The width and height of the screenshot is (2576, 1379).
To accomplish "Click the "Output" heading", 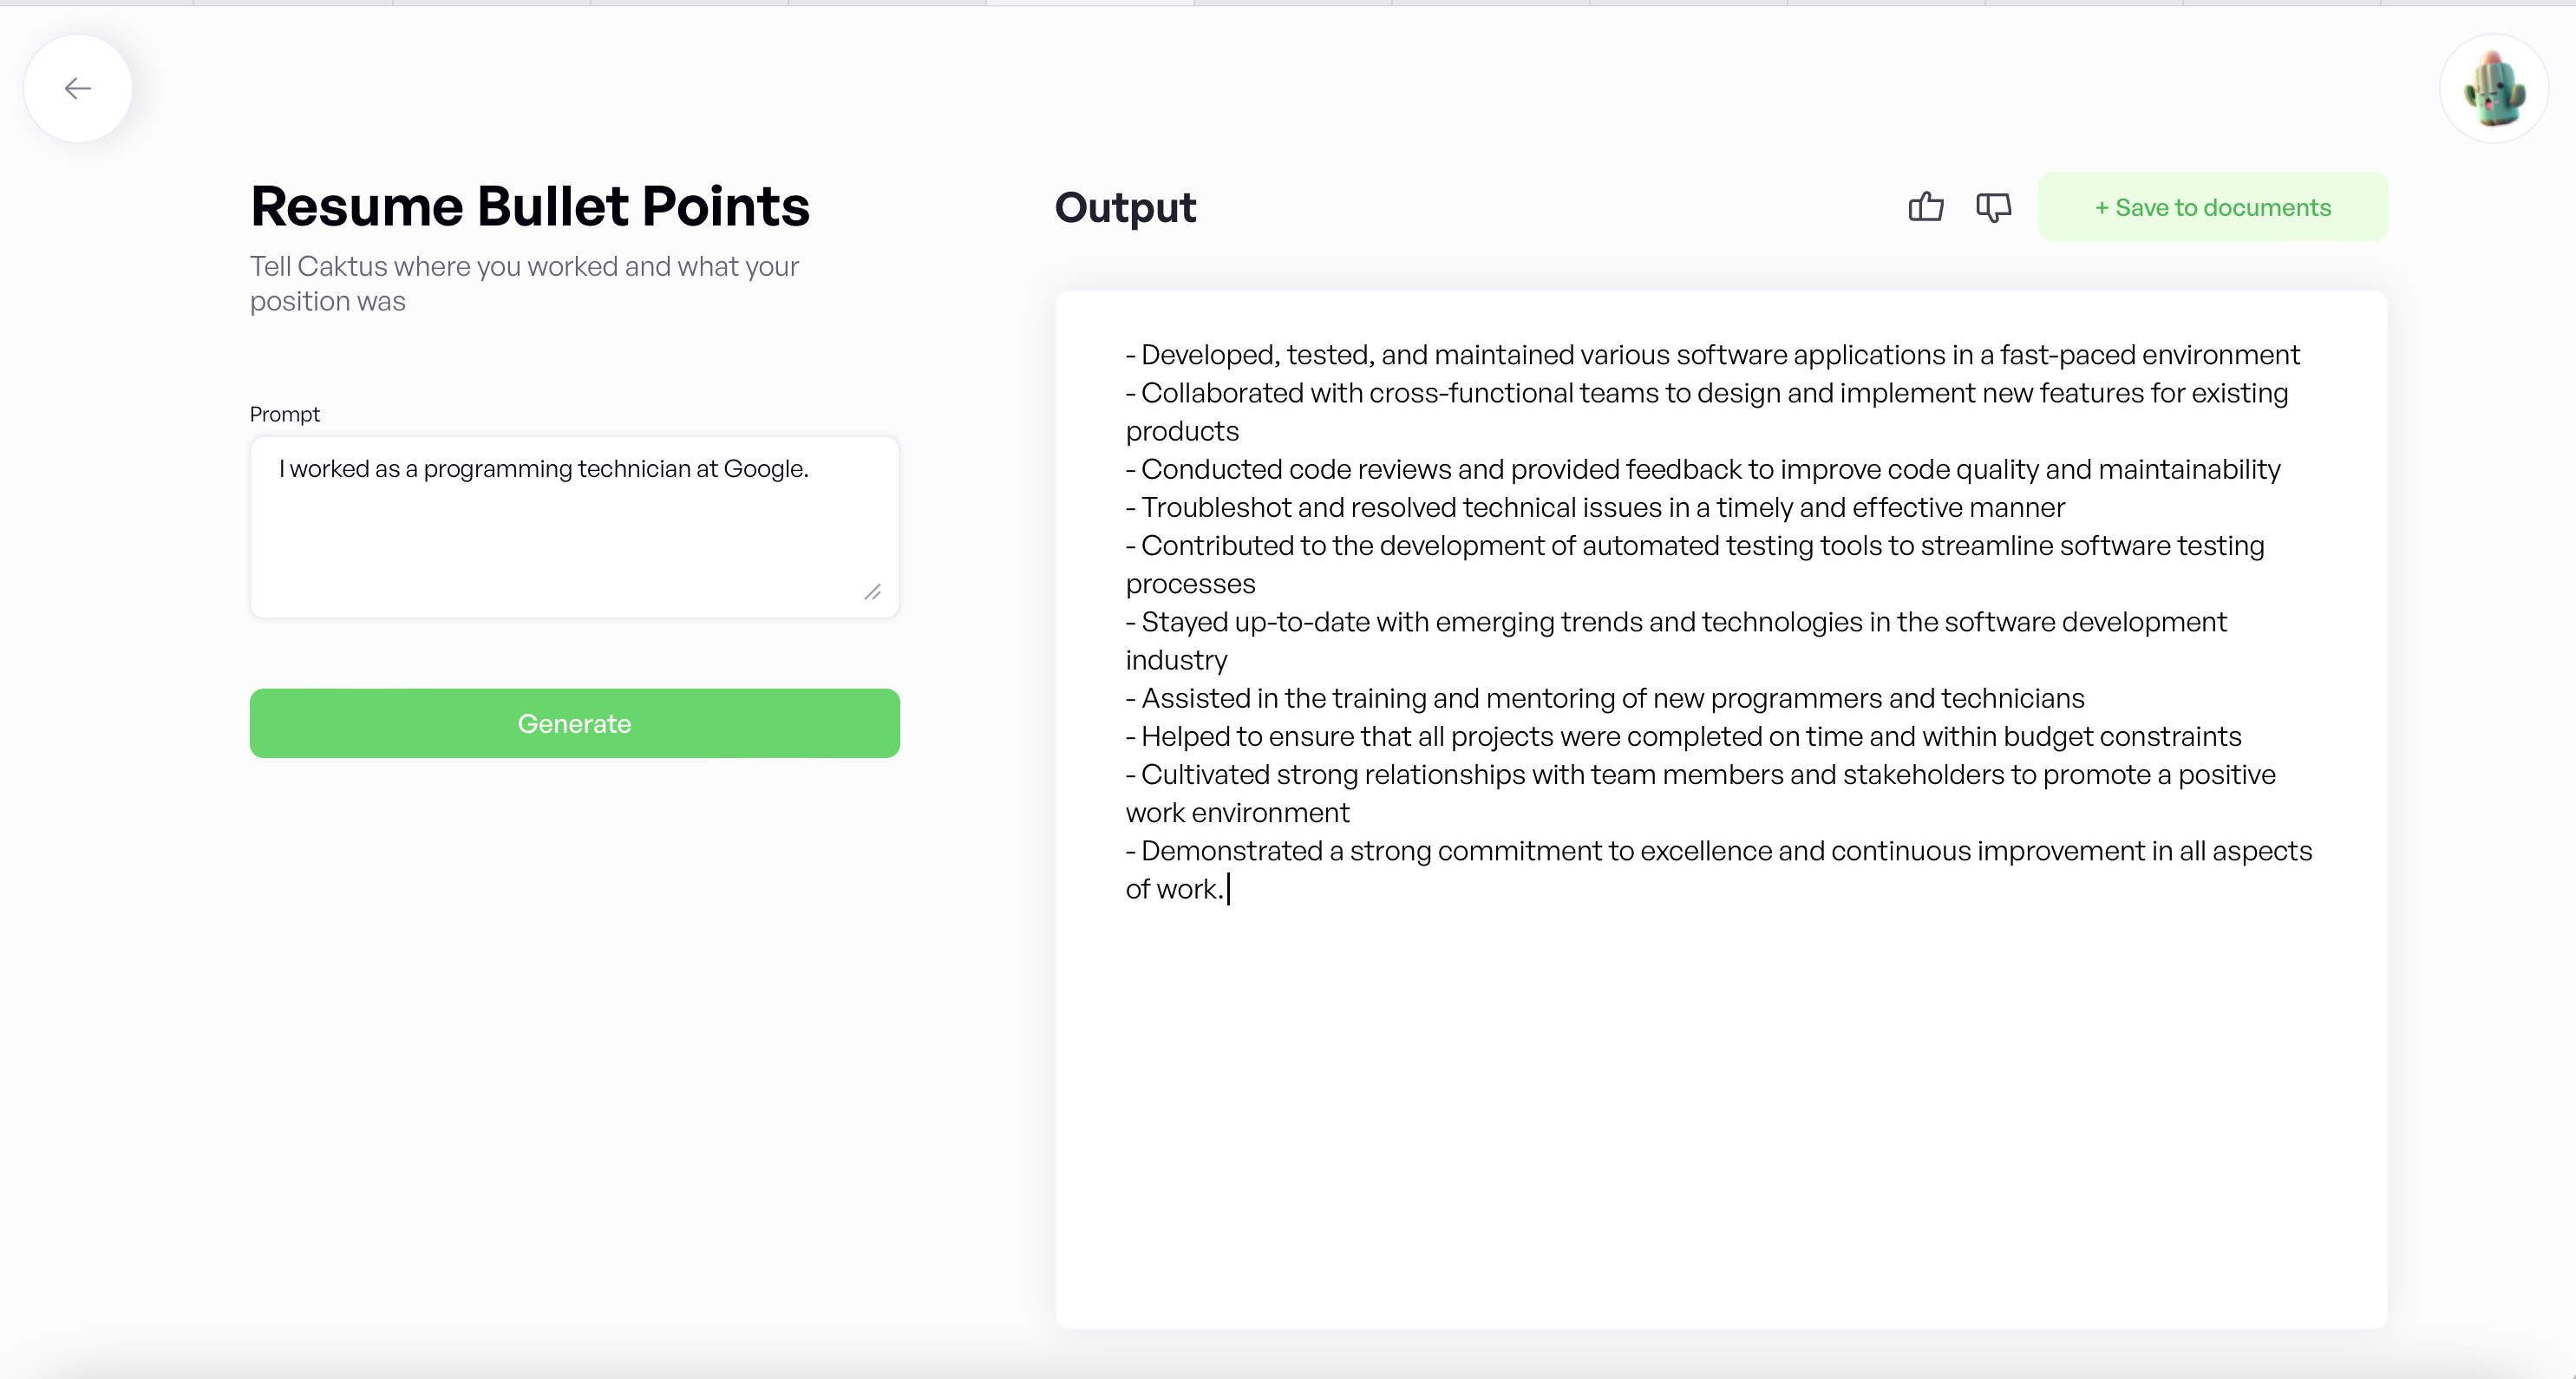I will click(x=1125, y=208).
